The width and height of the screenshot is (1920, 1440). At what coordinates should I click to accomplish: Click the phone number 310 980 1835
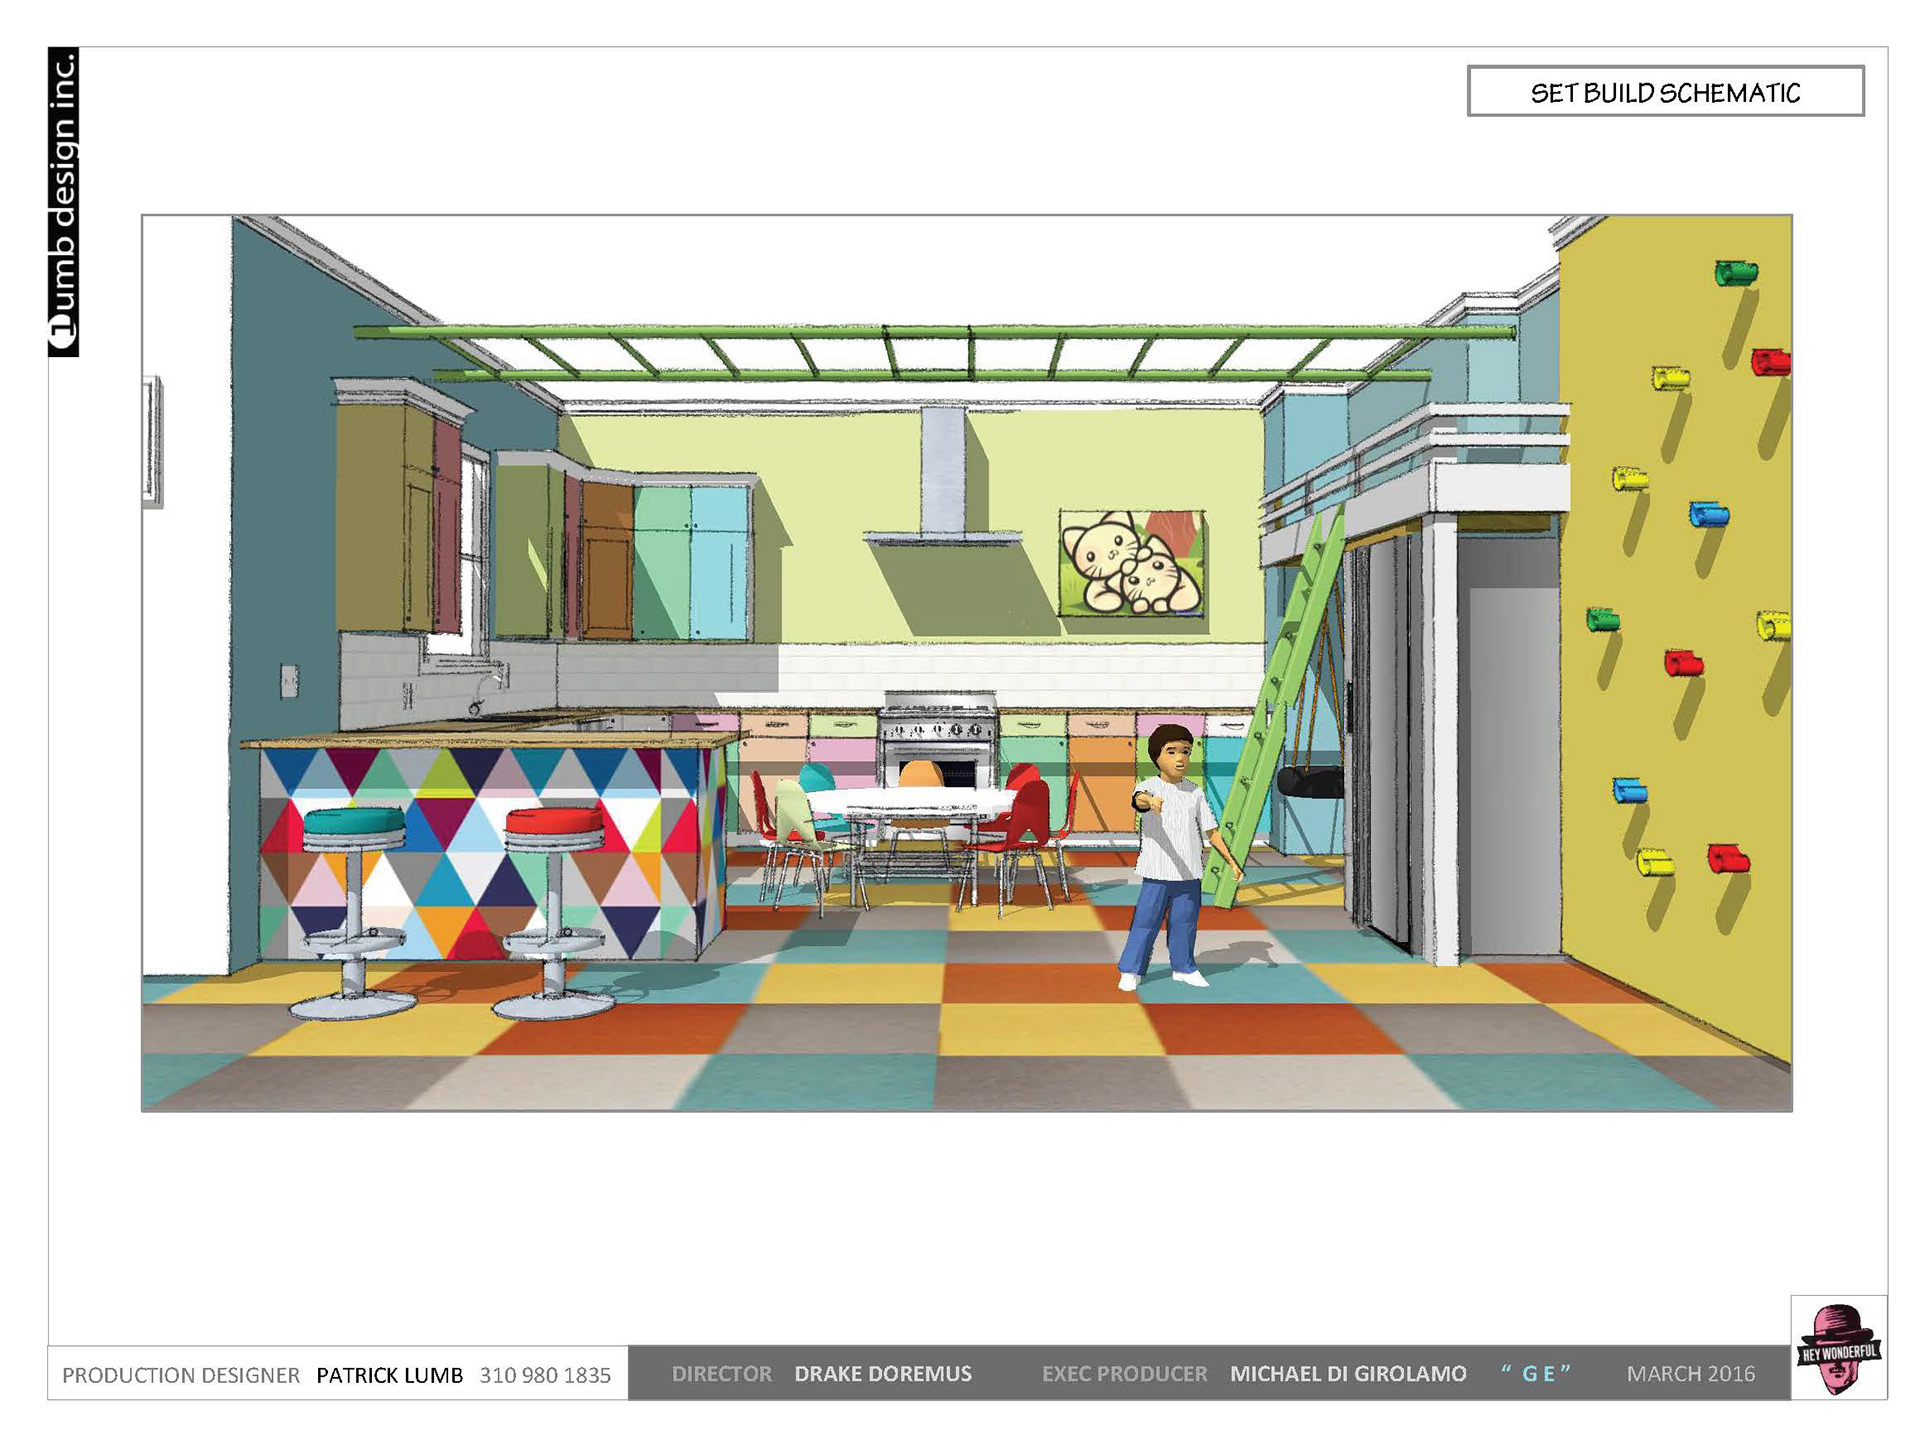click(x=545, y=1375)
